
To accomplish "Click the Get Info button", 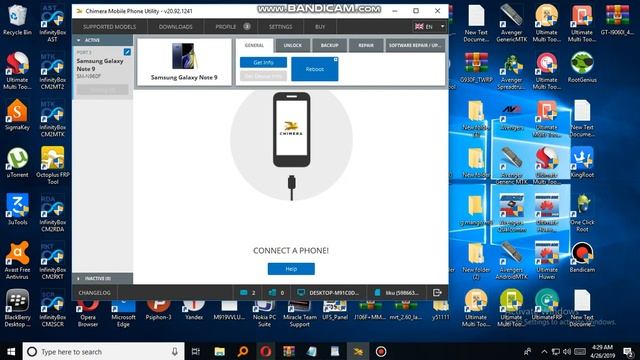I will coord(263,62).
